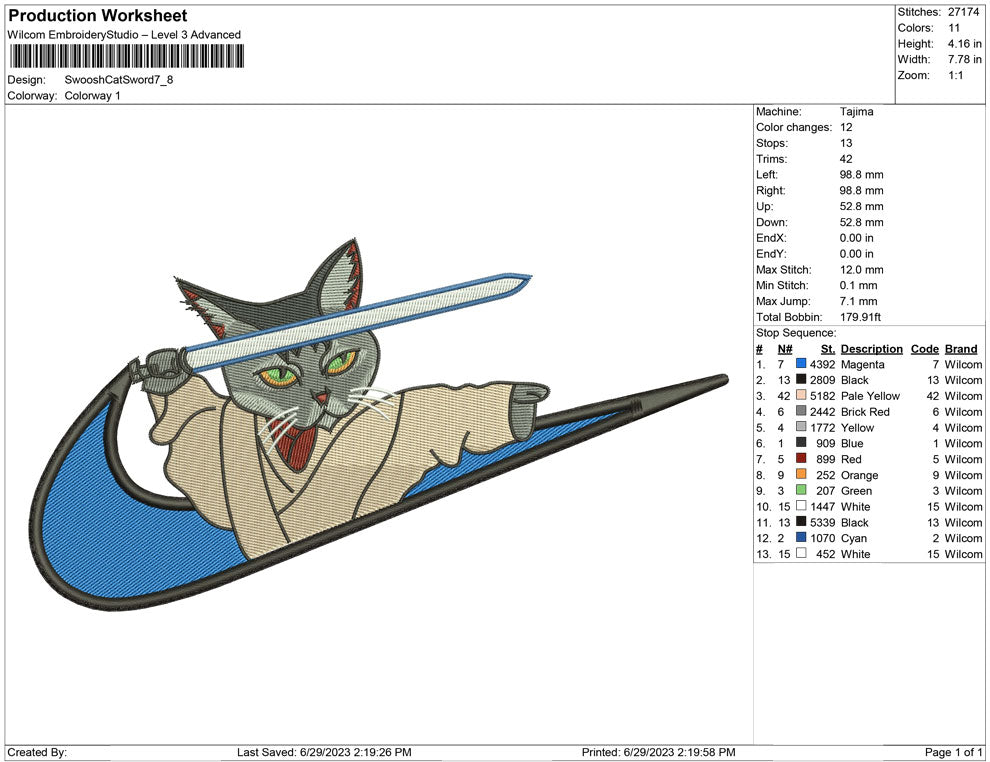Select the Pale Yellow description text

[870, 396]
